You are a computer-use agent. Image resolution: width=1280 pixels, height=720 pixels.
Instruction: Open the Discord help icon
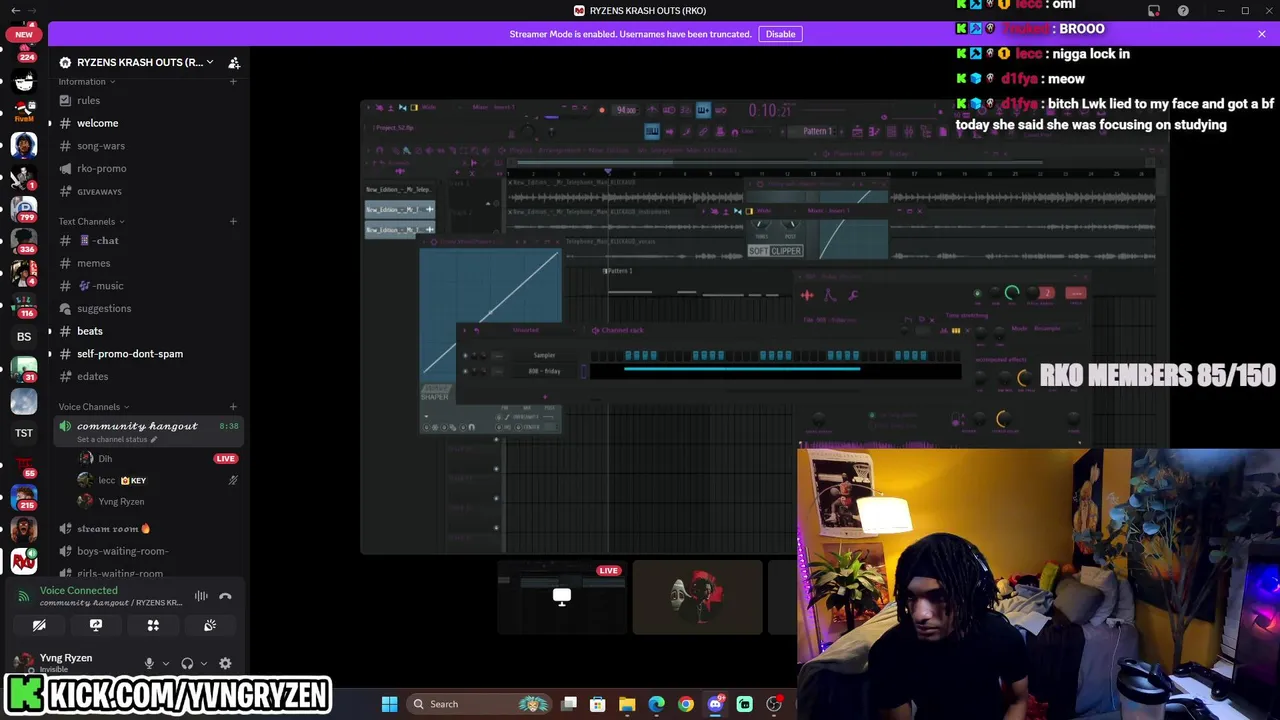[1183, 10]
